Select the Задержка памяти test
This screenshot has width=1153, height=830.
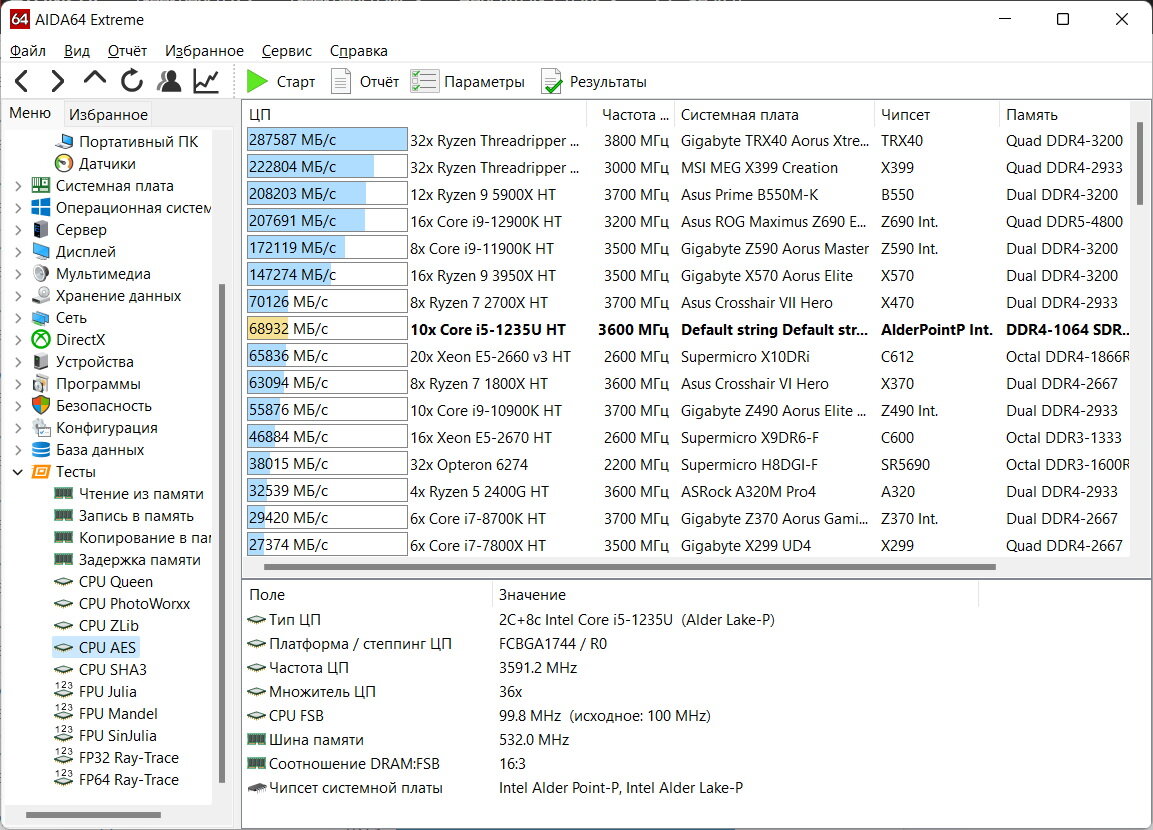140,560
